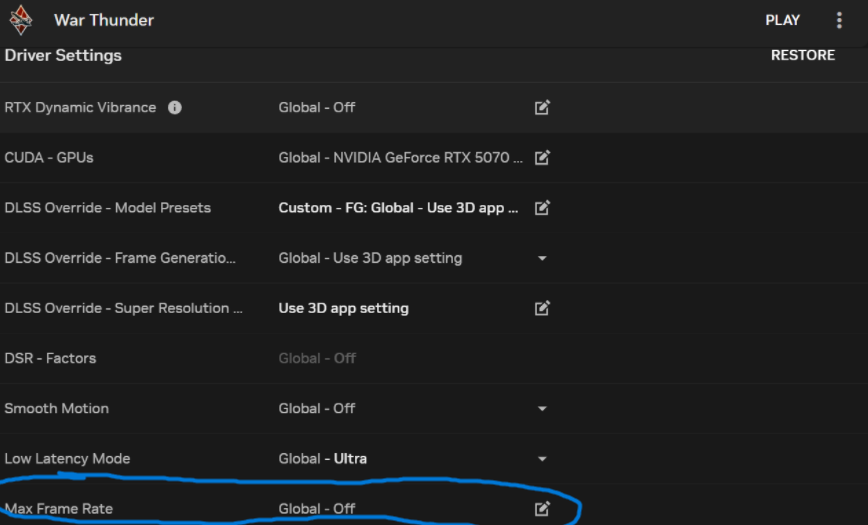Expand the Low Latency Mode dropdown arrow
The width and height of the screenshot is (868, 525).
(x=542, y=459)
